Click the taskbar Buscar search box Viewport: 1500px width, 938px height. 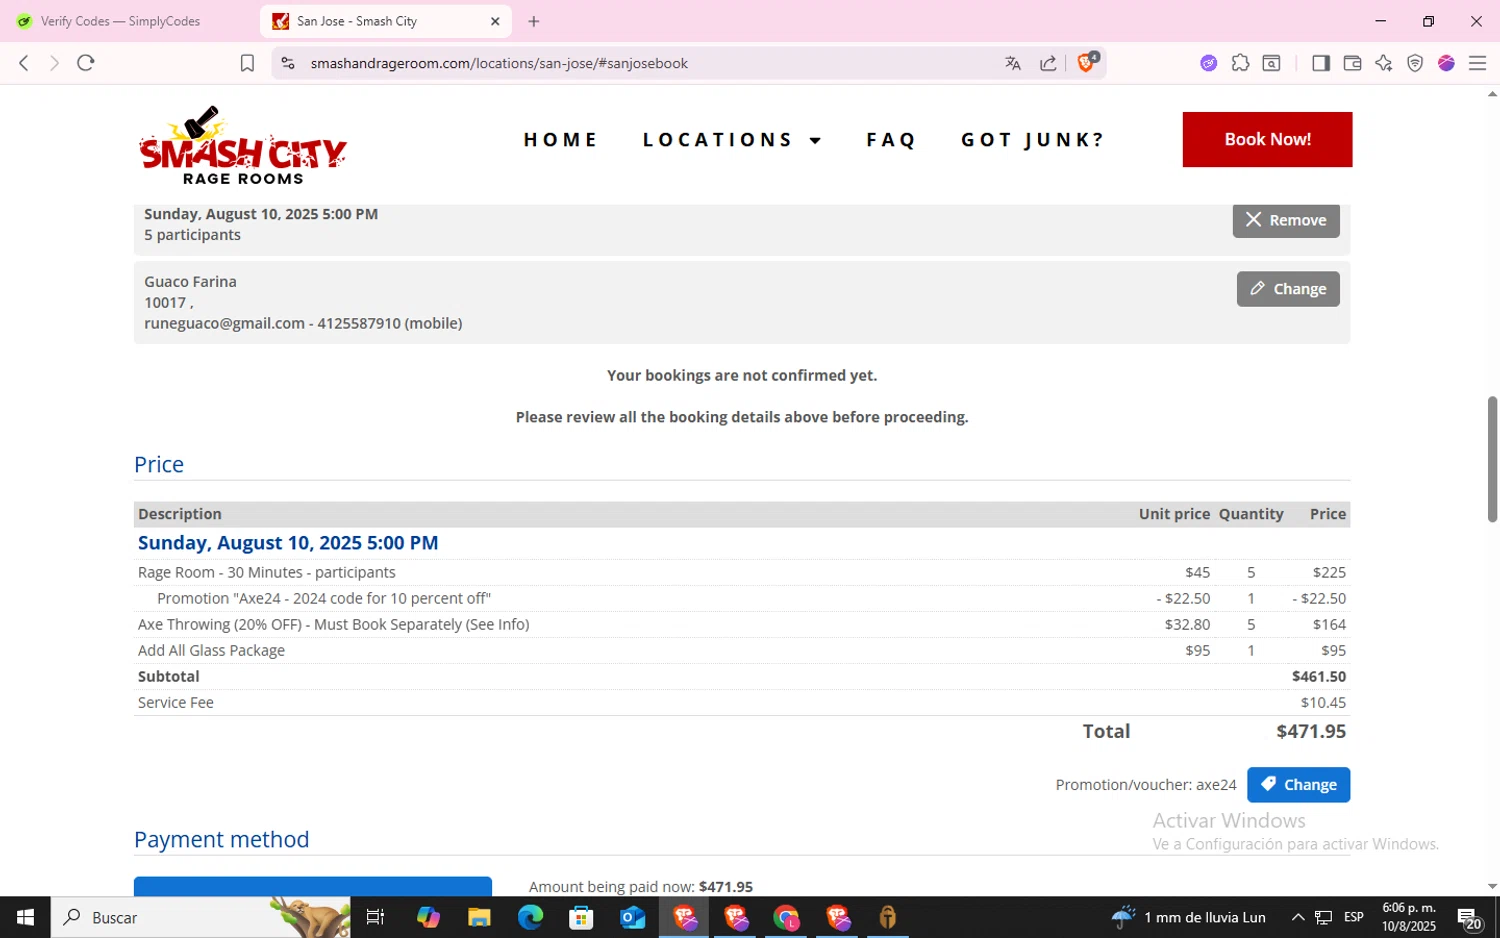point(200,917)
